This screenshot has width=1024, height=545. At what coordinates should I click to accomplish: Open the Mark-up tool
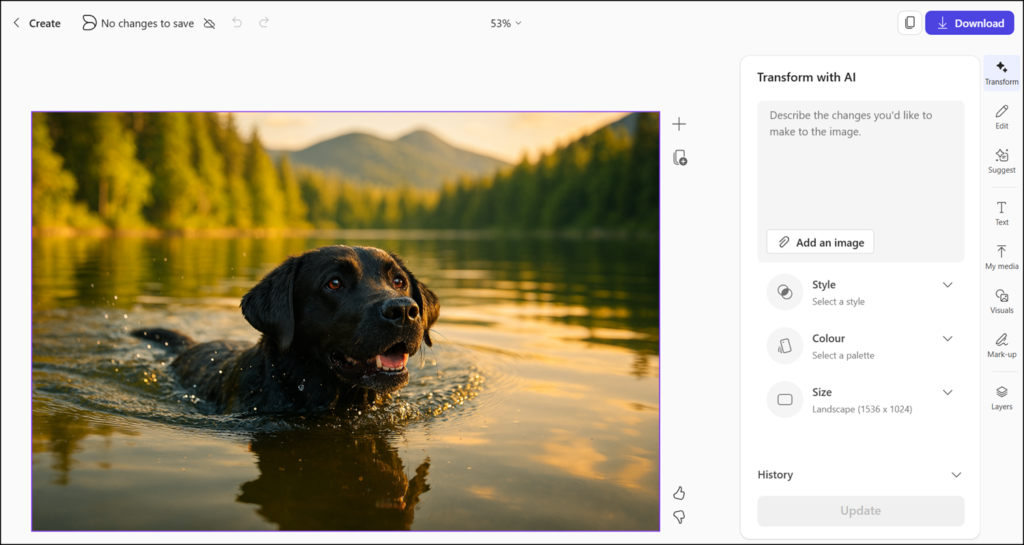(1002, 345)
